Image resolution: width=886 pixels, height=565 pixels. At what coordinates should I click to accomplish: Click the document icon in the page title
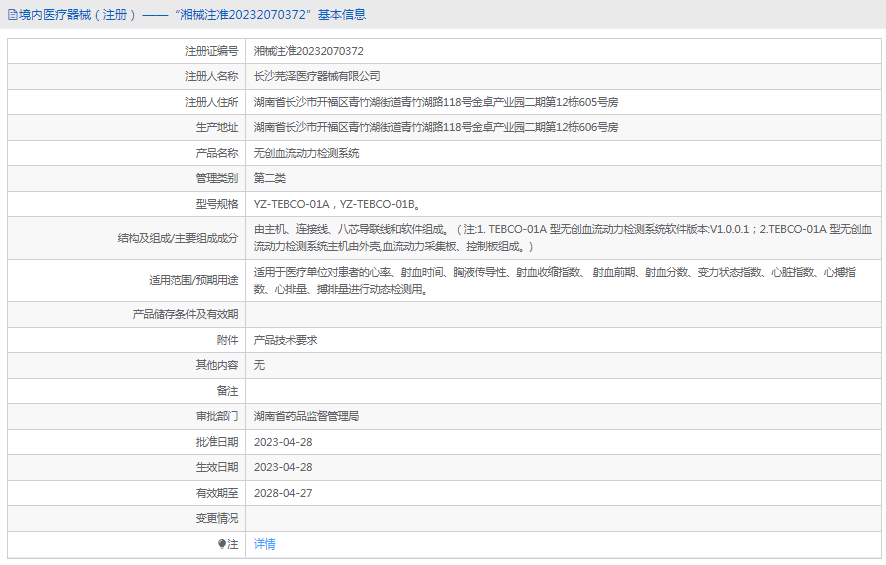click(x=12, y=15)
